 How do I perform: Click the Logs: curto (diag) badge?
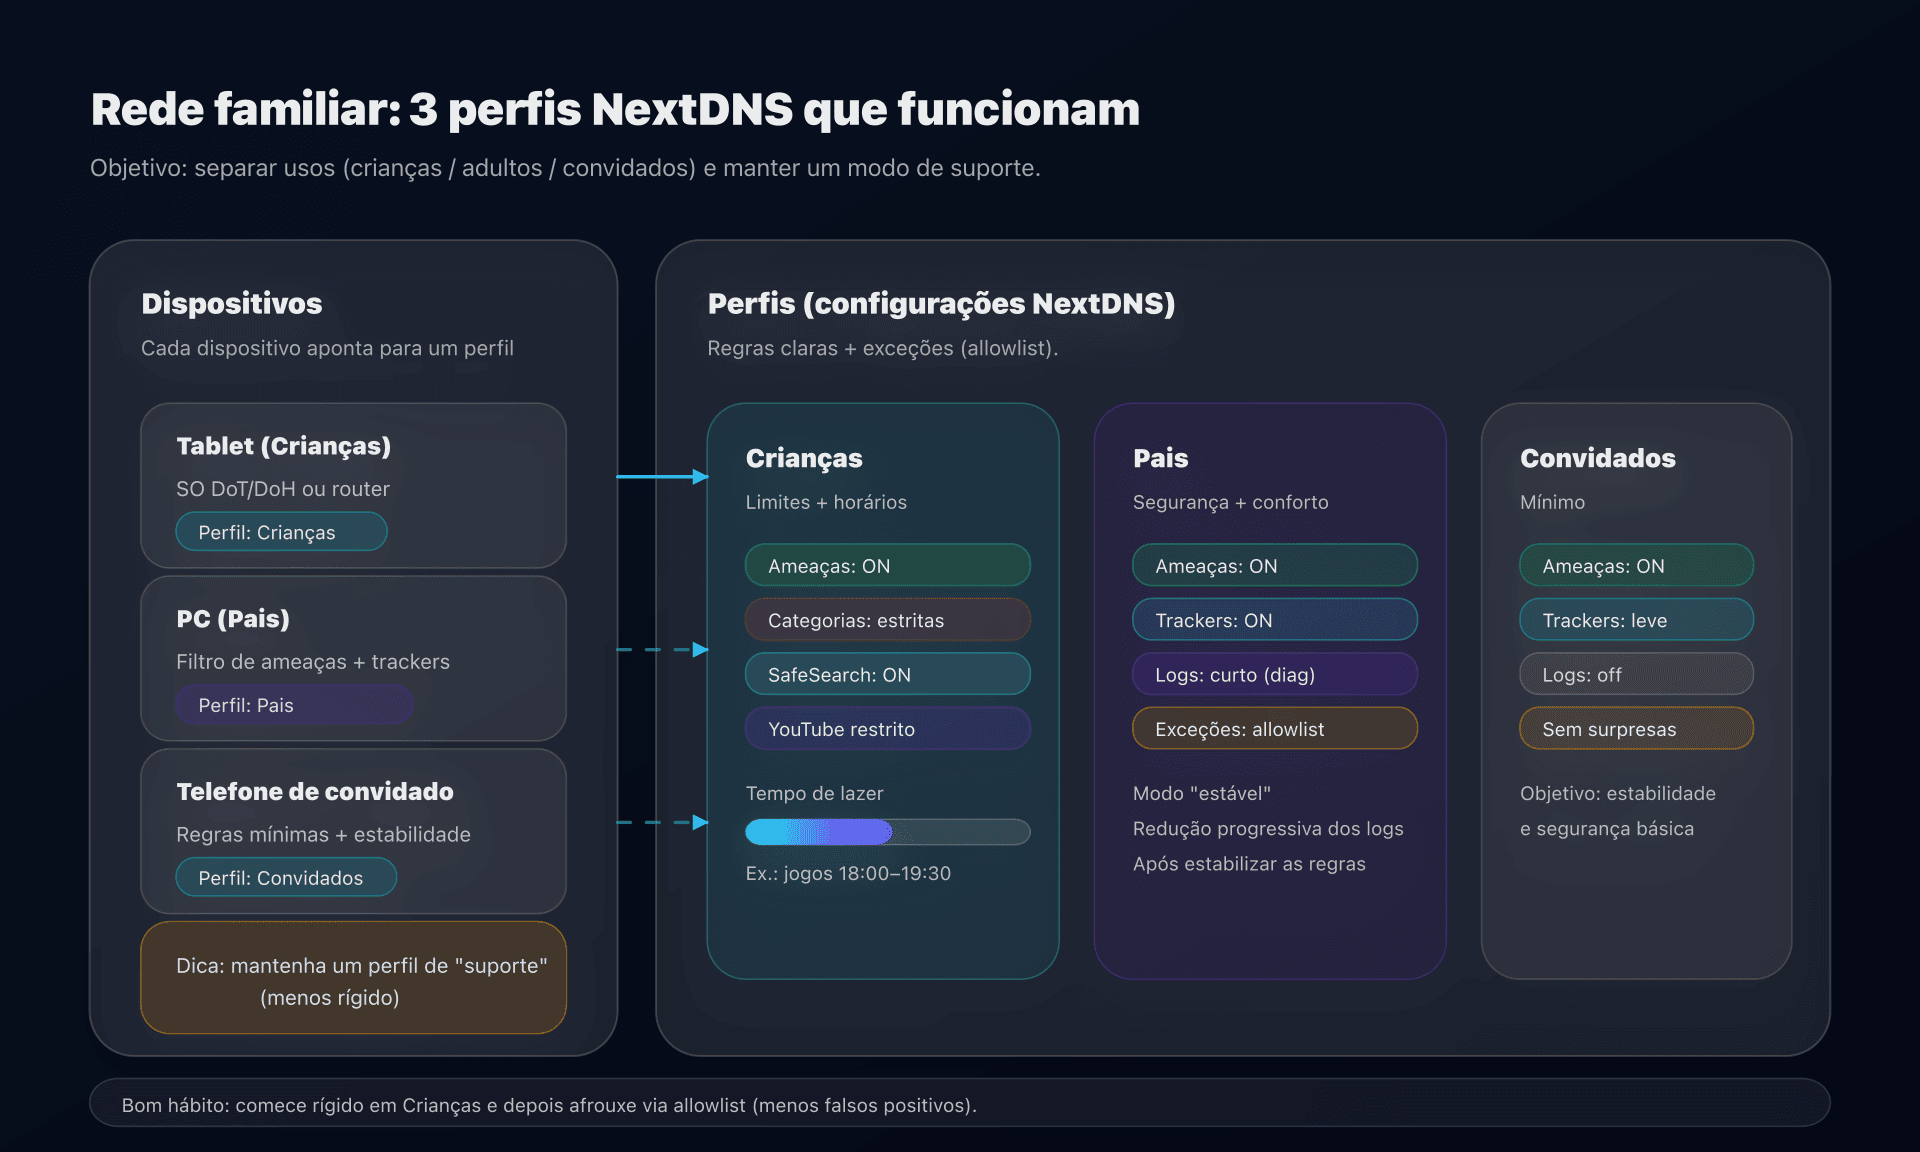(x=1274, y=674)
